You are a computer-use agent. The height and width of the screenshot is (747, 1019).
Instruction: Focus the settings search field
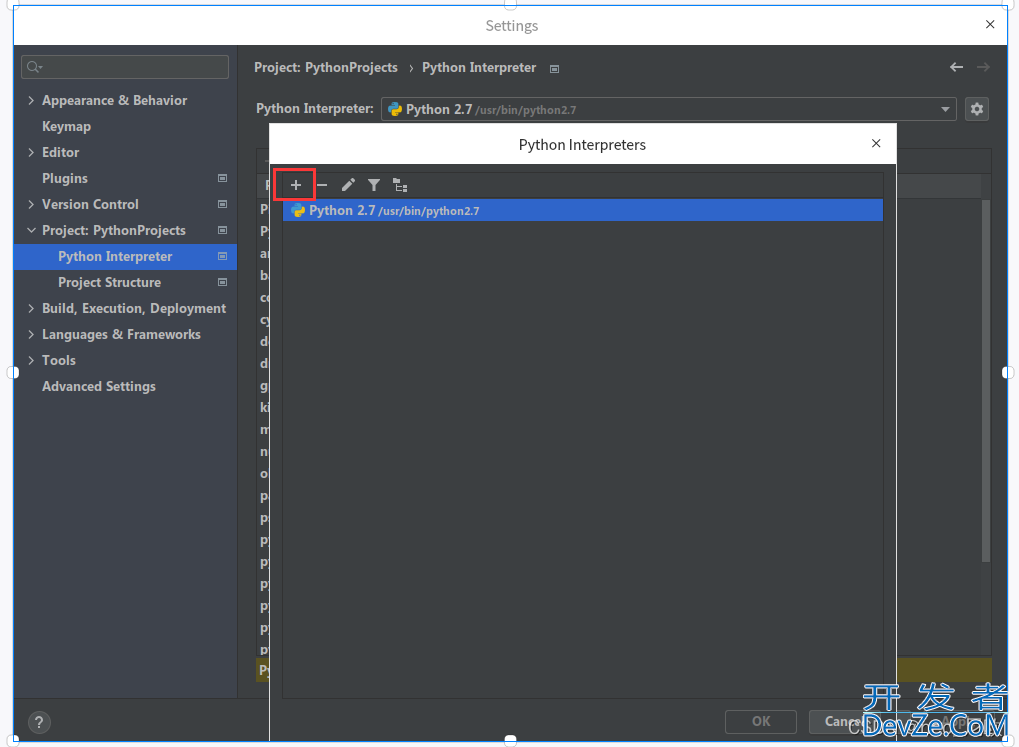125,67
